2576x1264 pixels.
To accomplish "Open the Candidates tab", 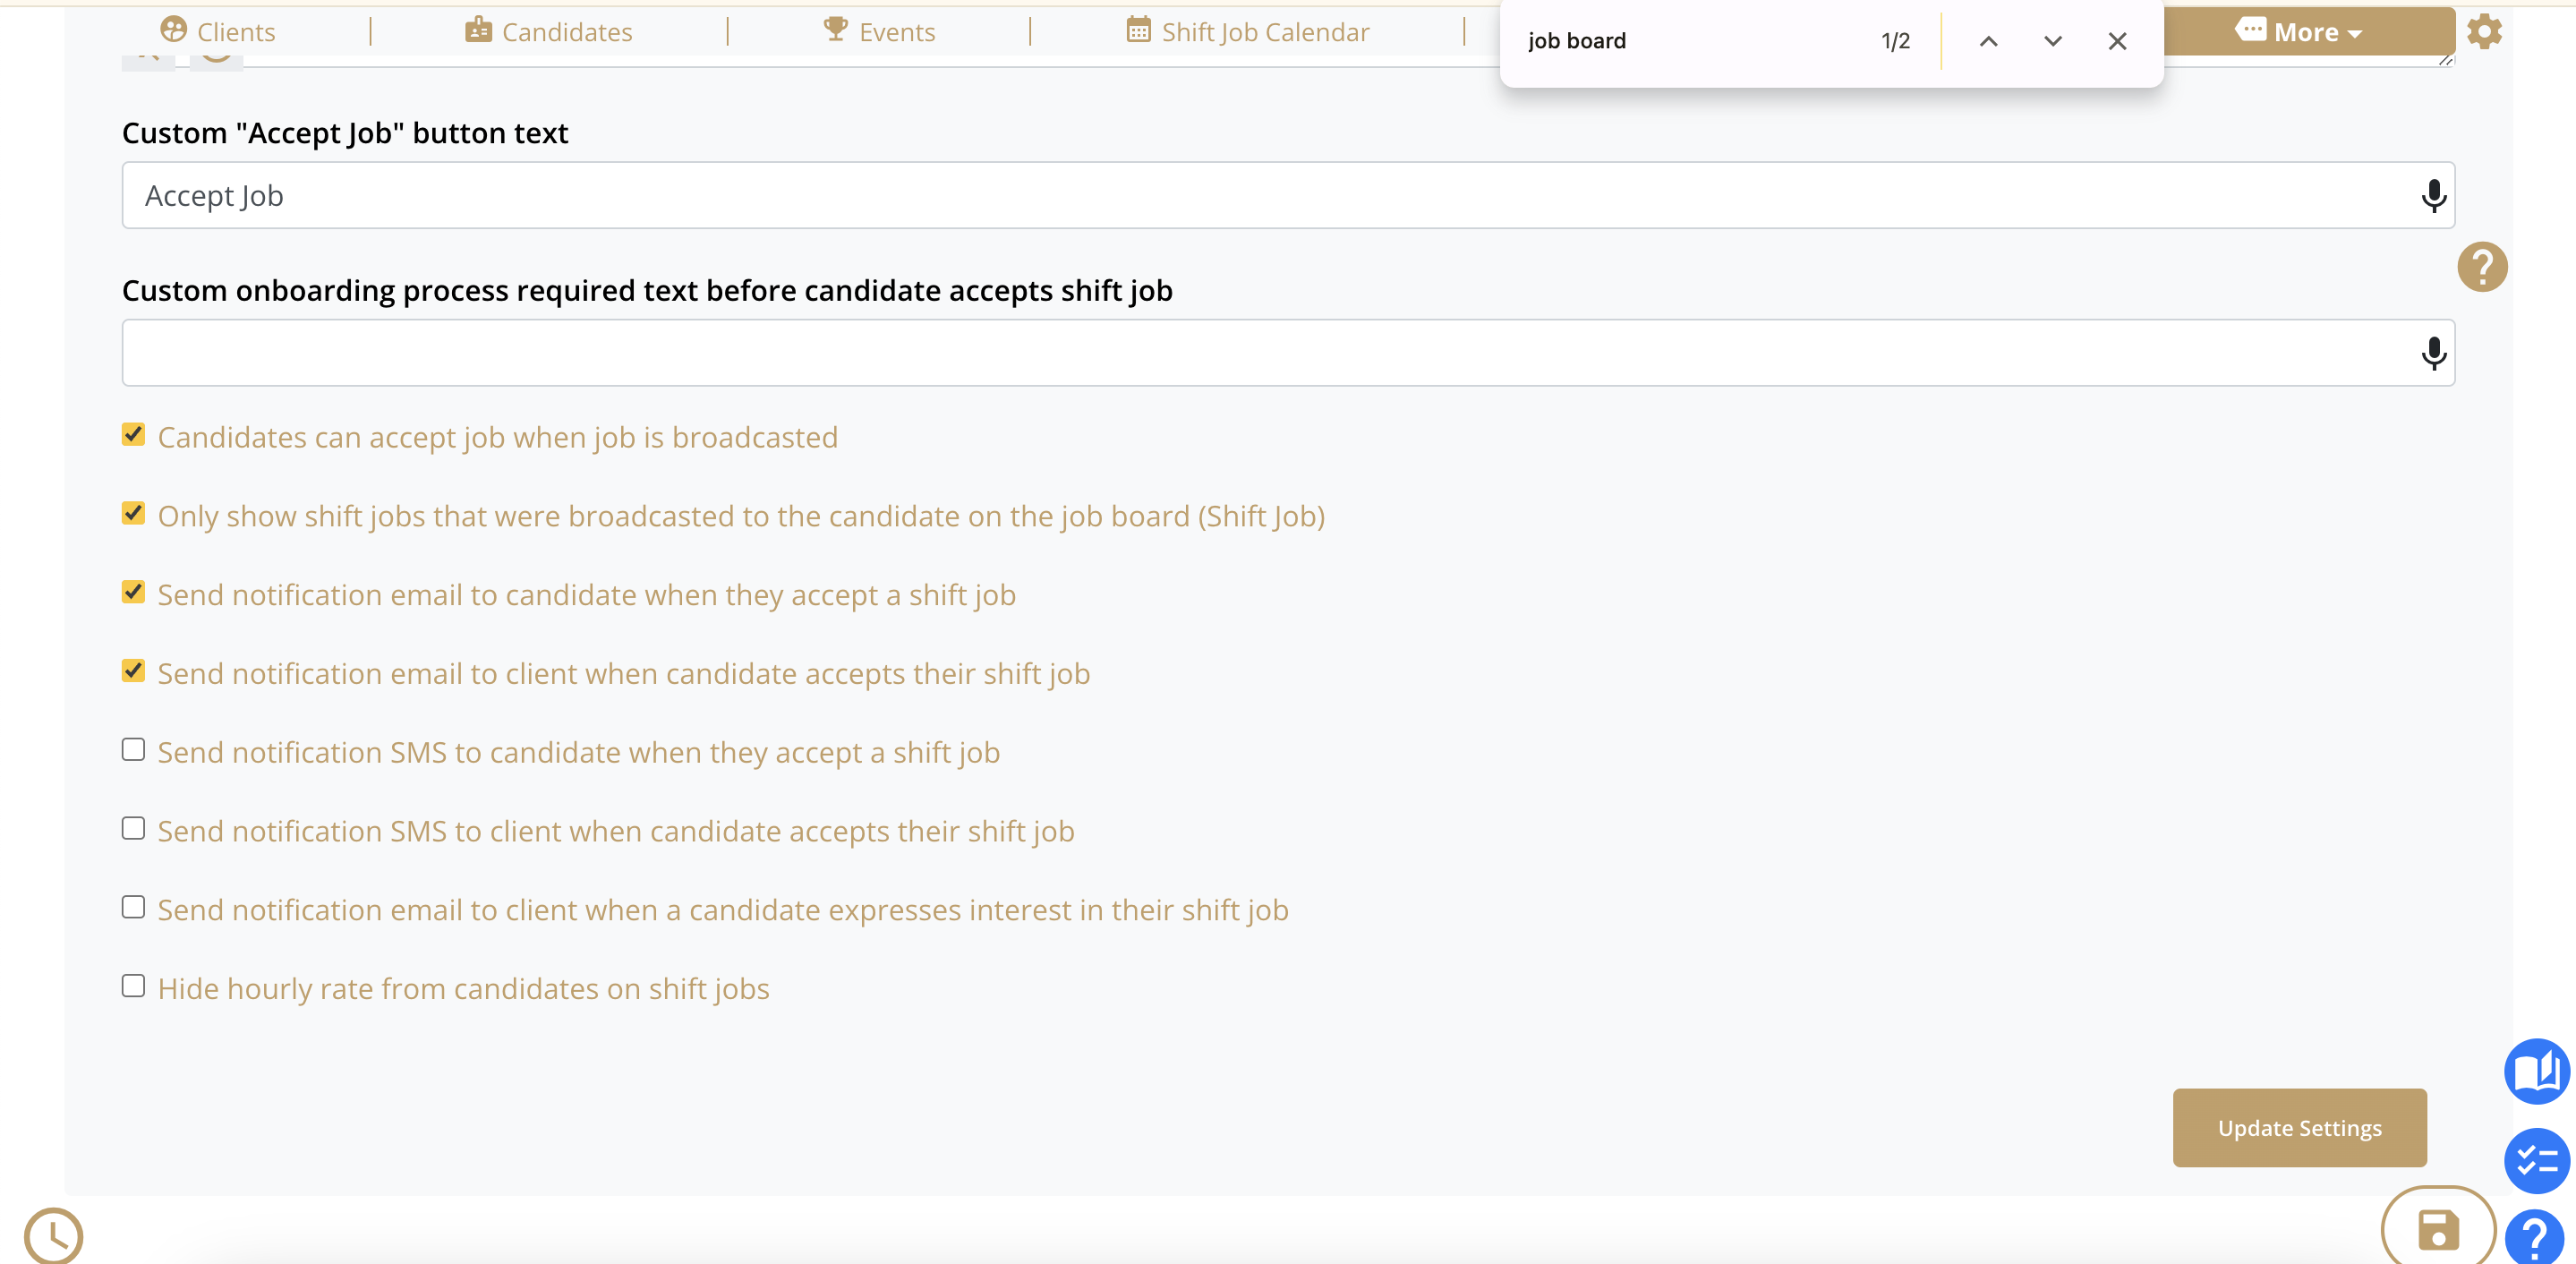I will [548, 31].
